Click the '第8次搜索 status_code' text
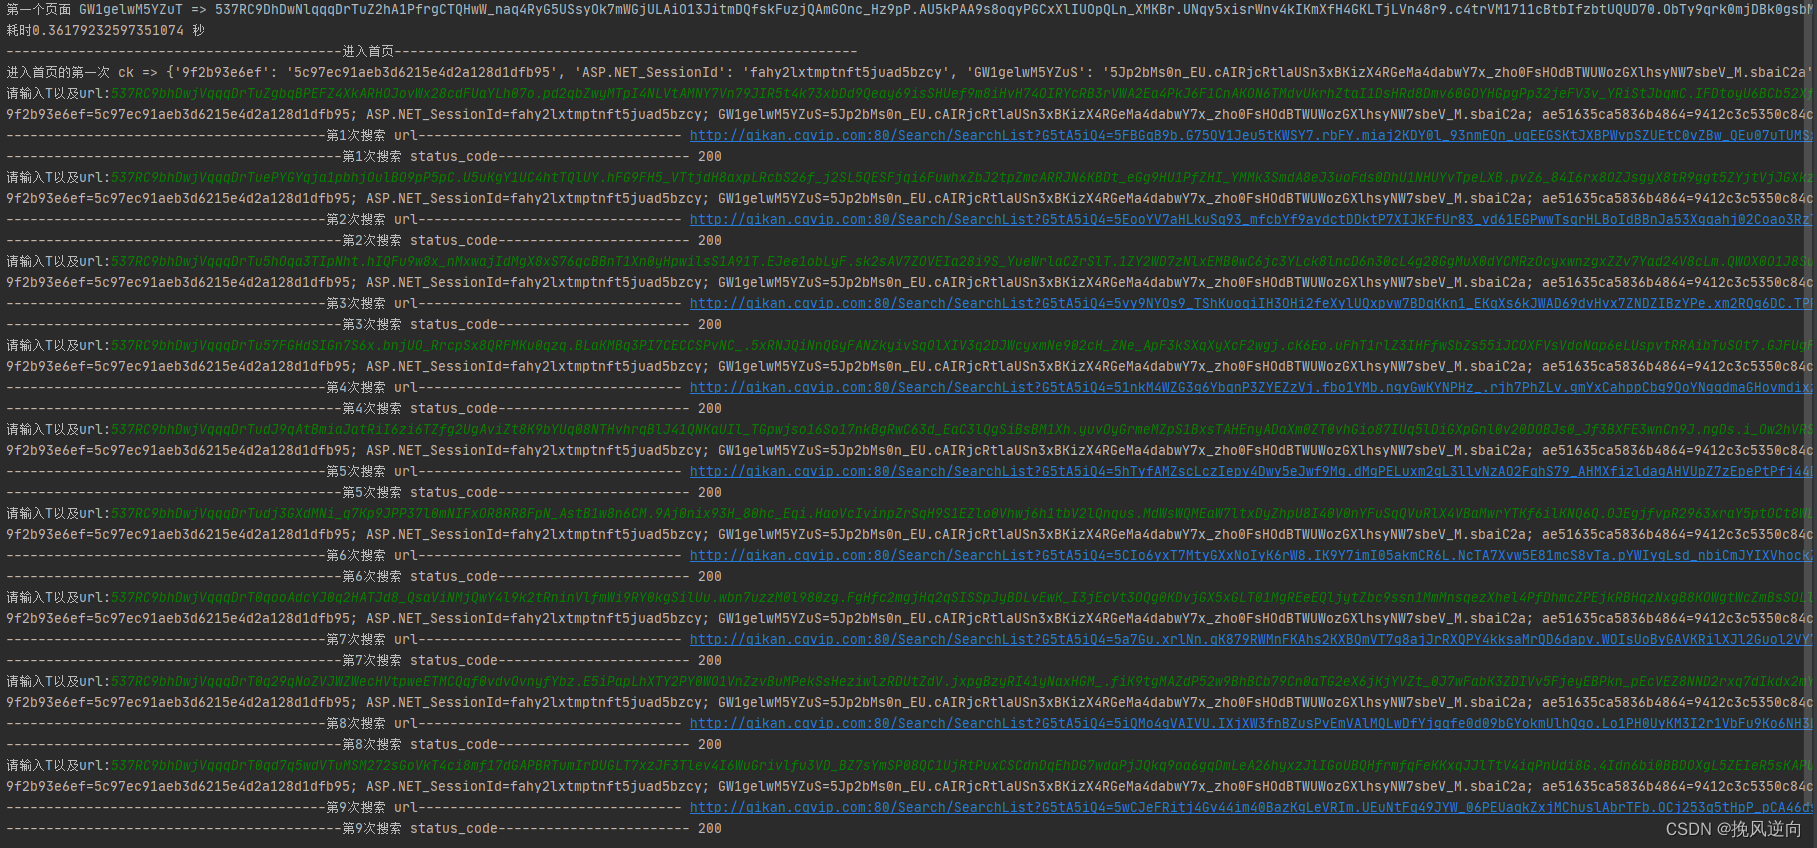Image resolution: width=1817 pixels, height=848 pixels. pos(420,745)
